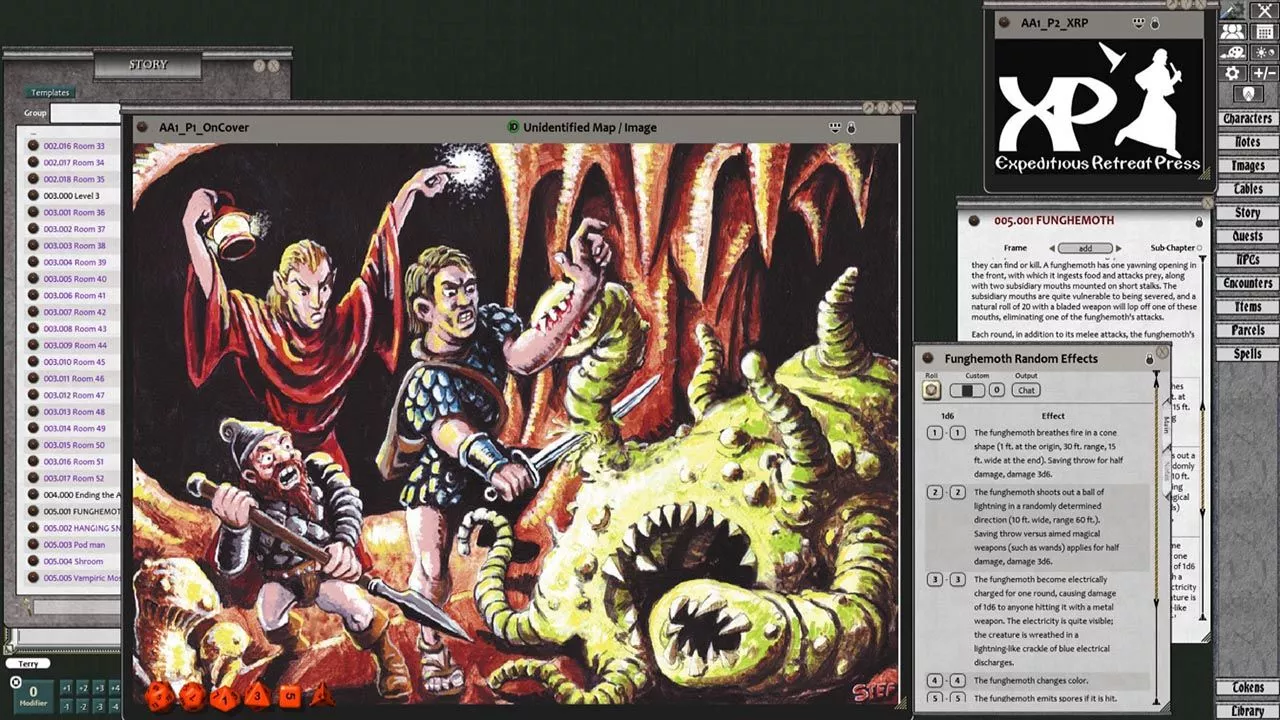Pick the small orange d4 die
This screenshot has width=1280, height=720.
tap(322, 695)
